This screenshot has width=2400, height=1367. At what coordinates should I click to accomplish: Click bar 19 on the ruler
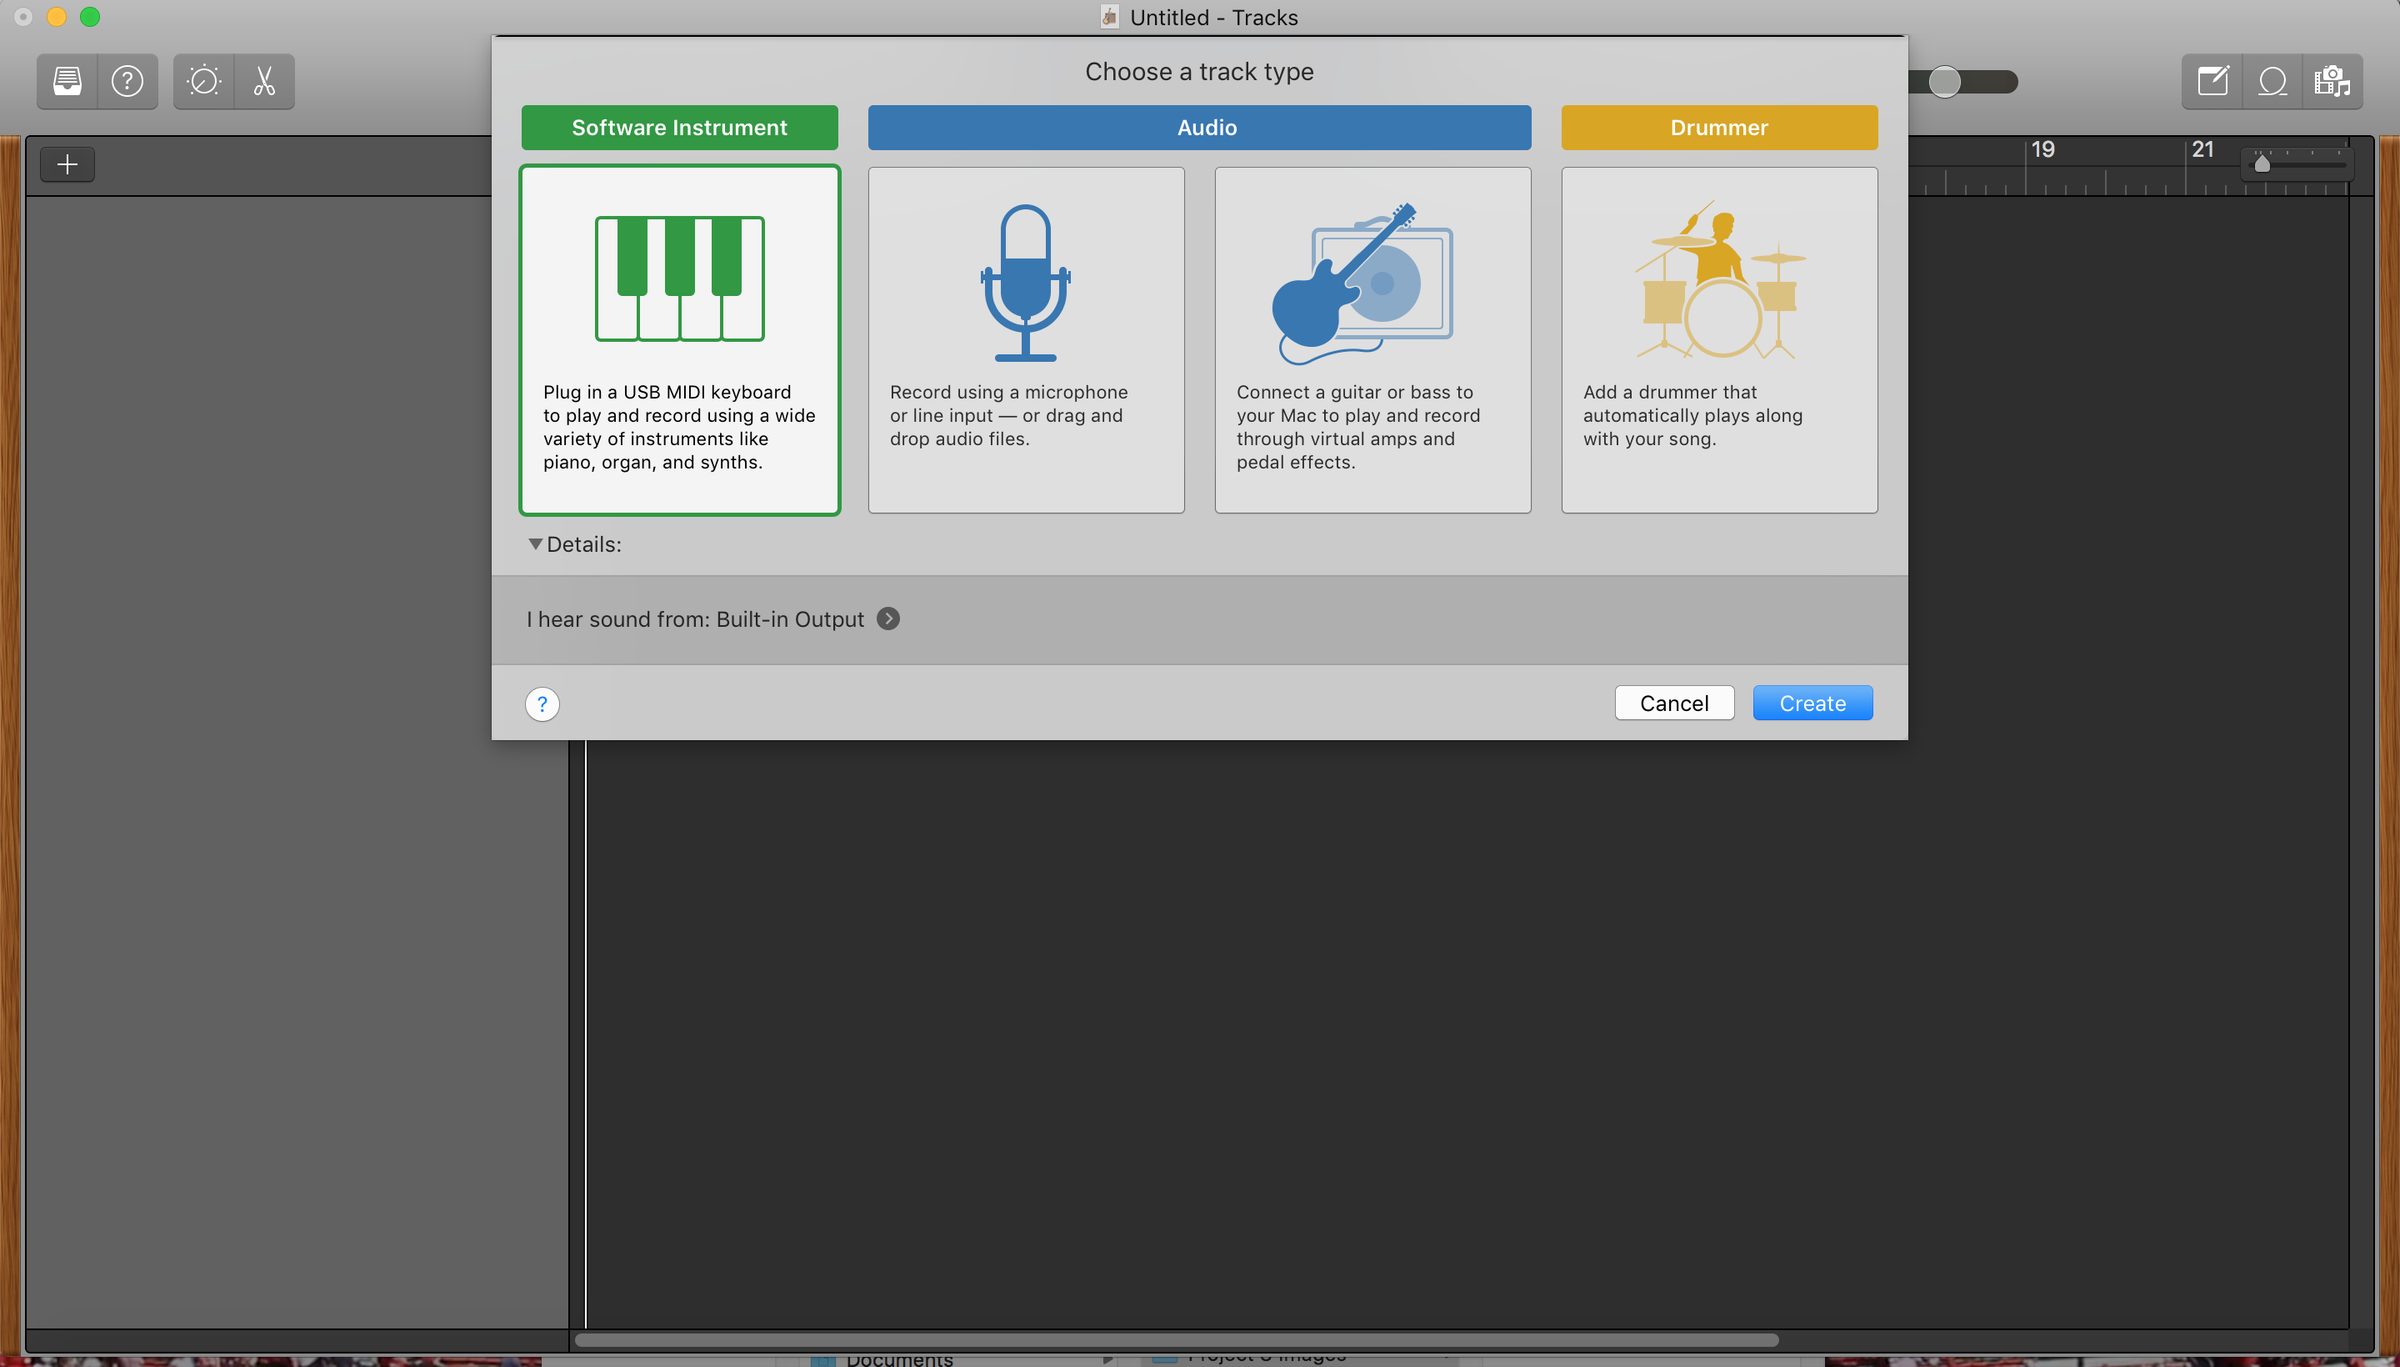click(x=2042, y=150)
